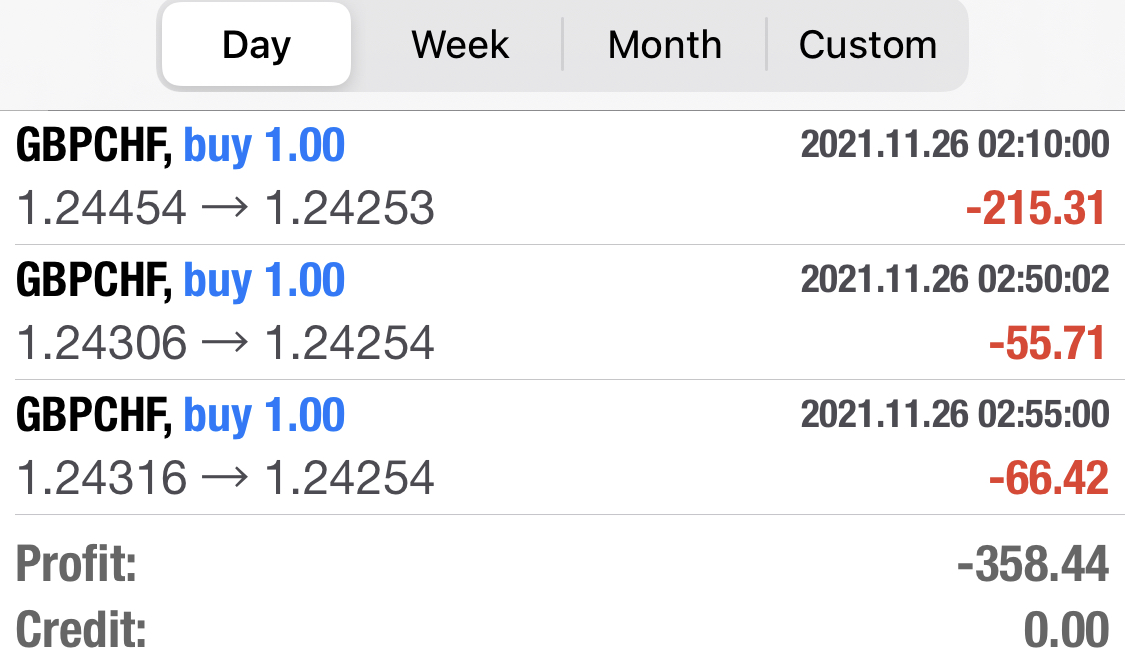Viewport: 1125px width, 661px height.
Task: Click the 02:10:00 trade timestamp
Action: pyautogui.click(x=954, y=145)
